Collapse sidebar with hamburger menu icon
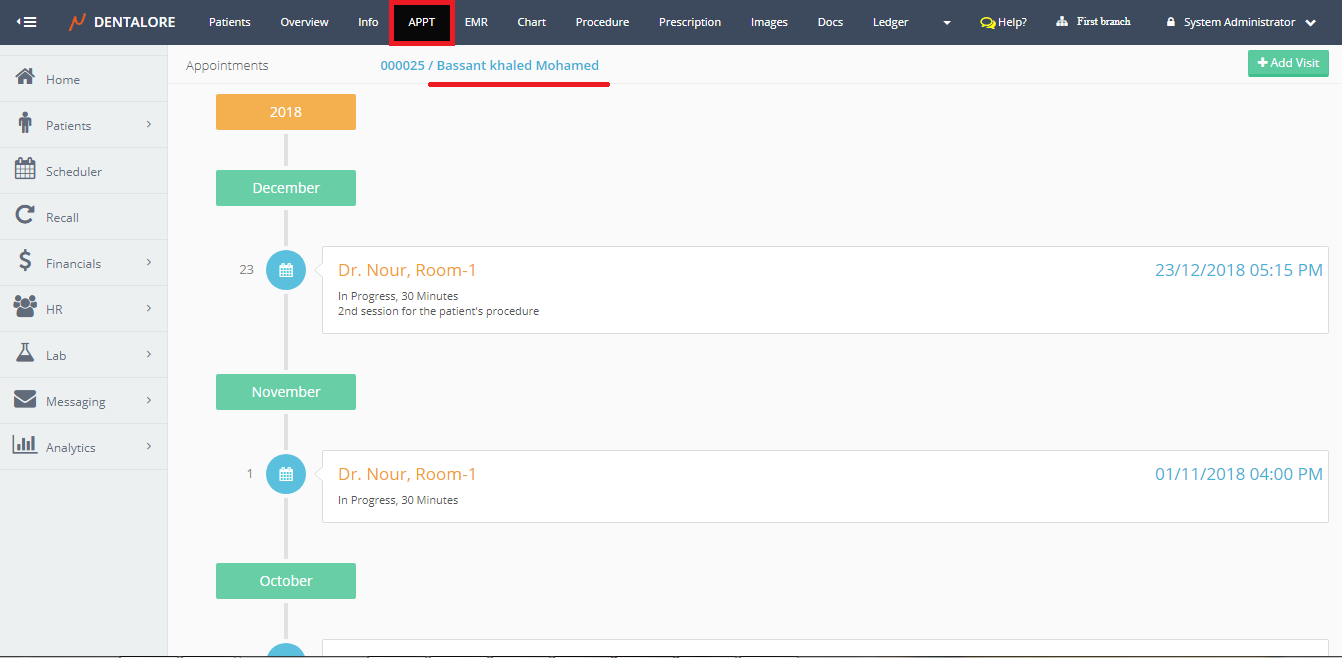Viewport: 1342px width, 658px height. 27,22
